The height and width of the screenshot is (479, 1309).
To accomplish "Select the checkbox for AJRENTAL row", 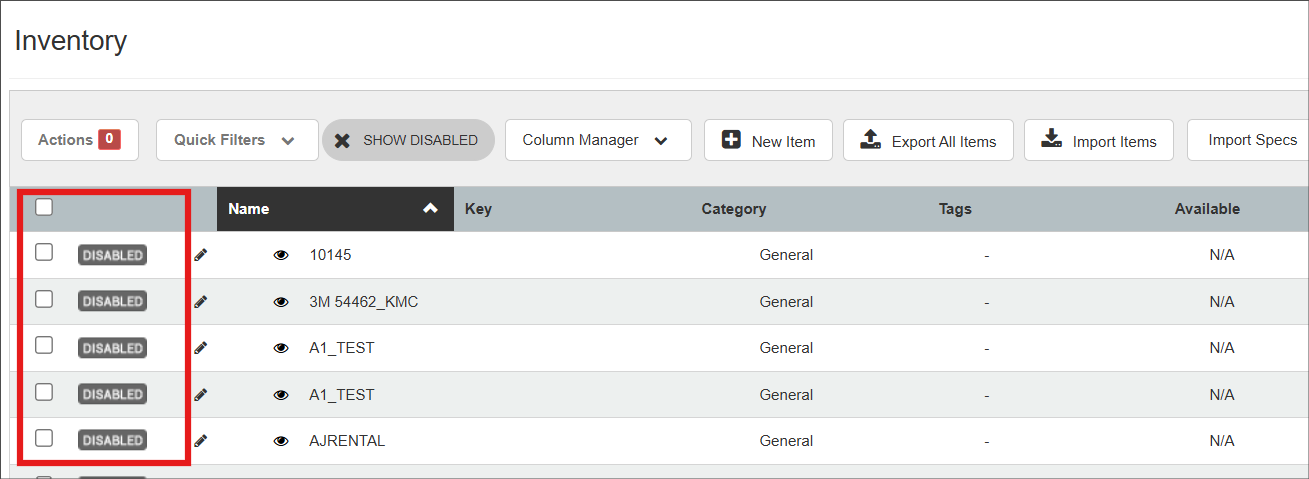I will (44, 437).
